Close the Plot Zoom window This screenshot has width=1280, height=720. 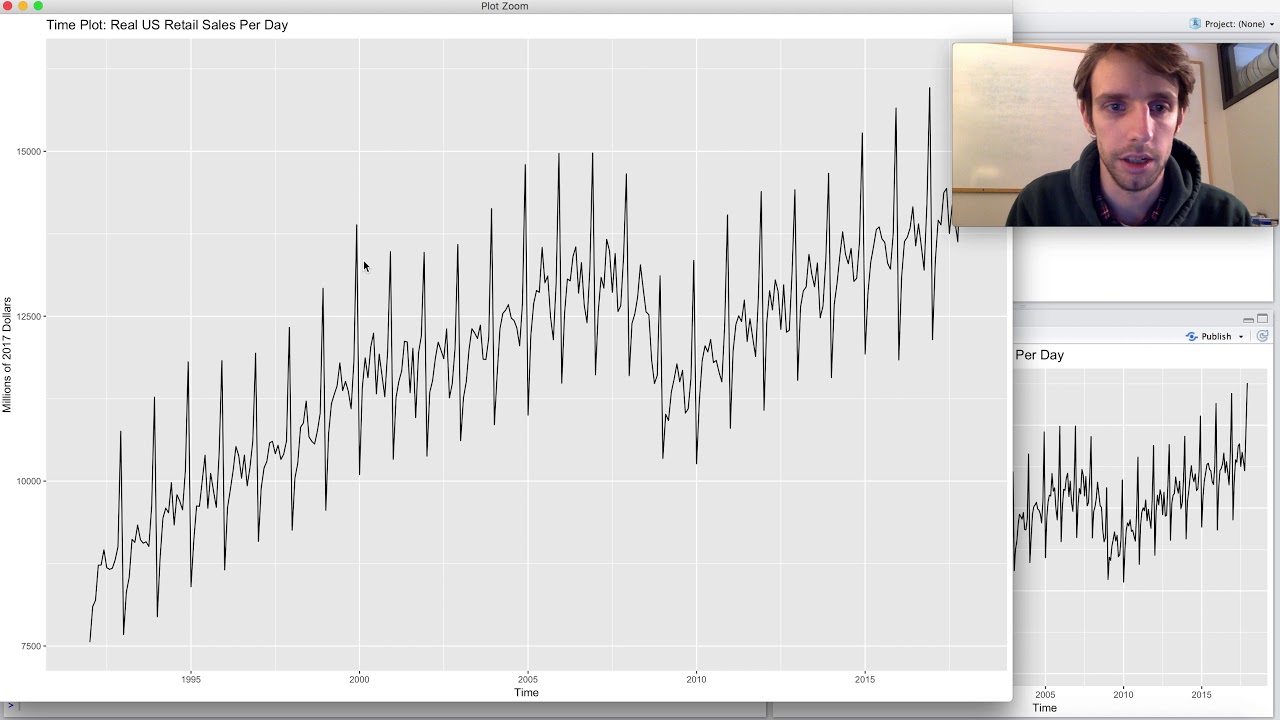[7, 6]
